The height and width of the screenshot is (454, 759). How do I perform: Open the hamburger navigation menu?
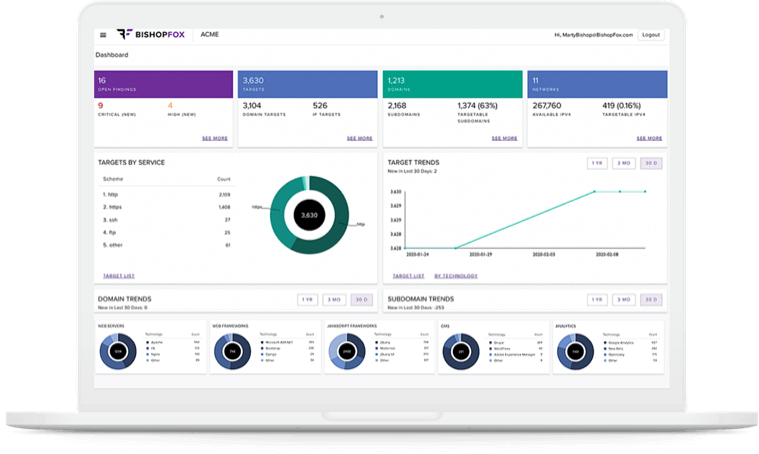102,35
